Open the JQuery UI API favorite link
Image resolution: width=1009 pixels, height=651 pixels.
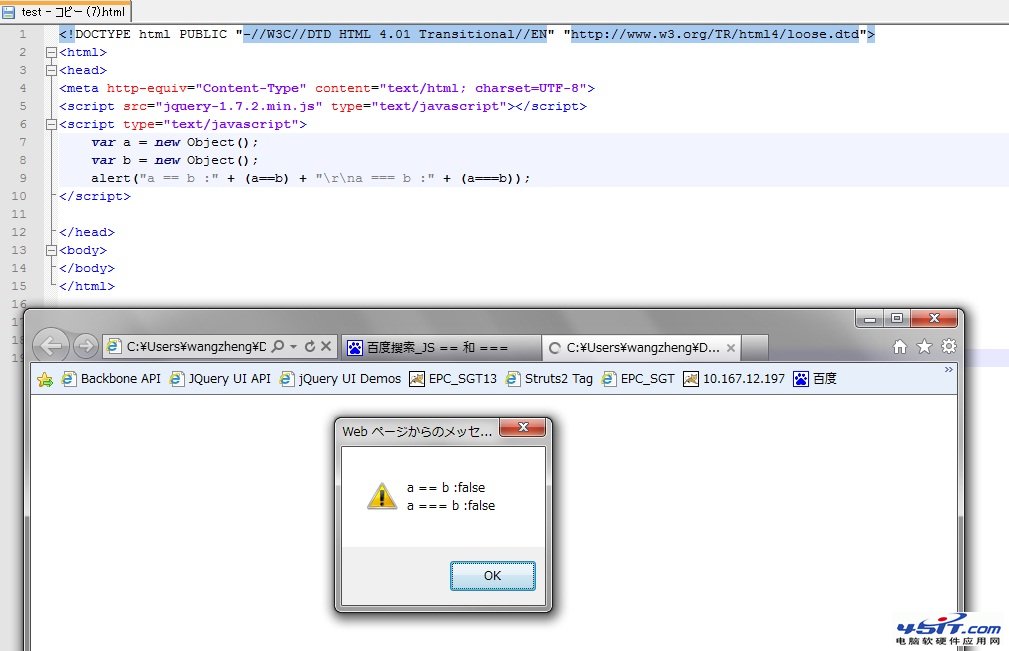220,379
